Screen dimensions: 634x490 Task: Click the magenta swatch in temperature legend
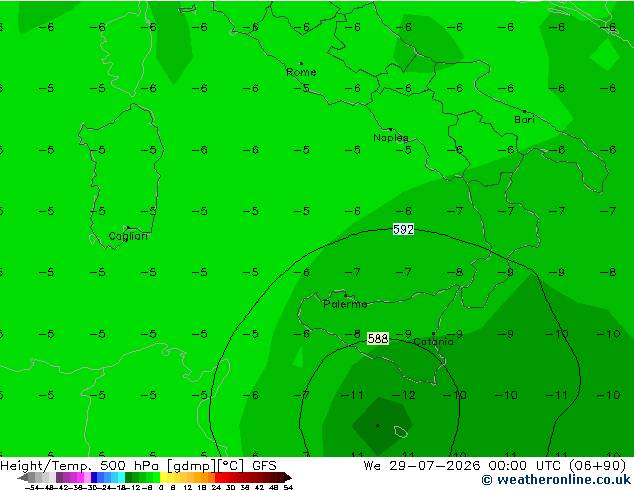[80, 477]
